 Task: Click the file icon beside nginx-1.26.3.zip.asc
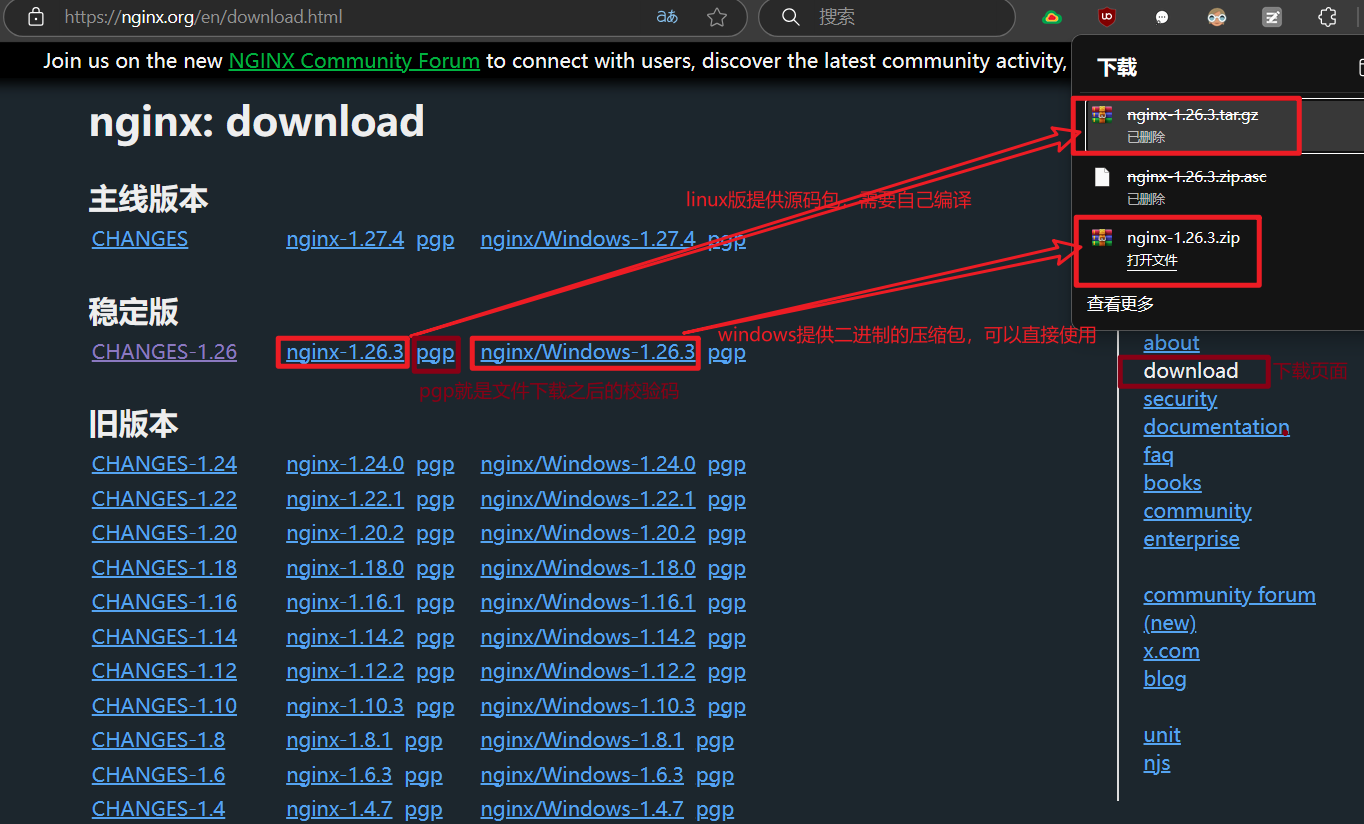click(1101, 177)
